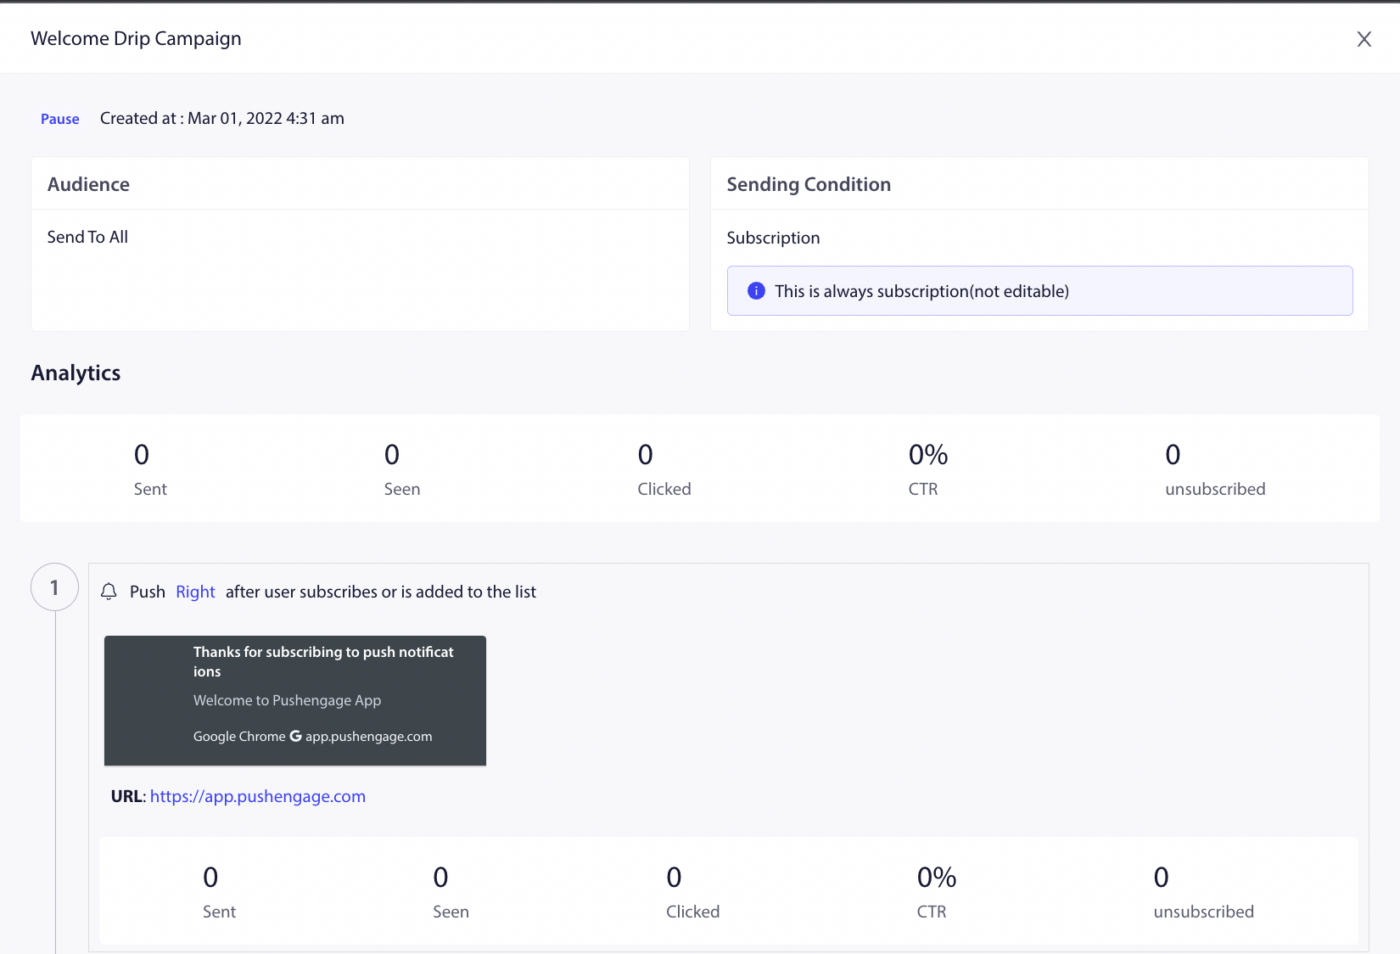Open the https://app.pushengage.com URL link

(x=258, y=797)
